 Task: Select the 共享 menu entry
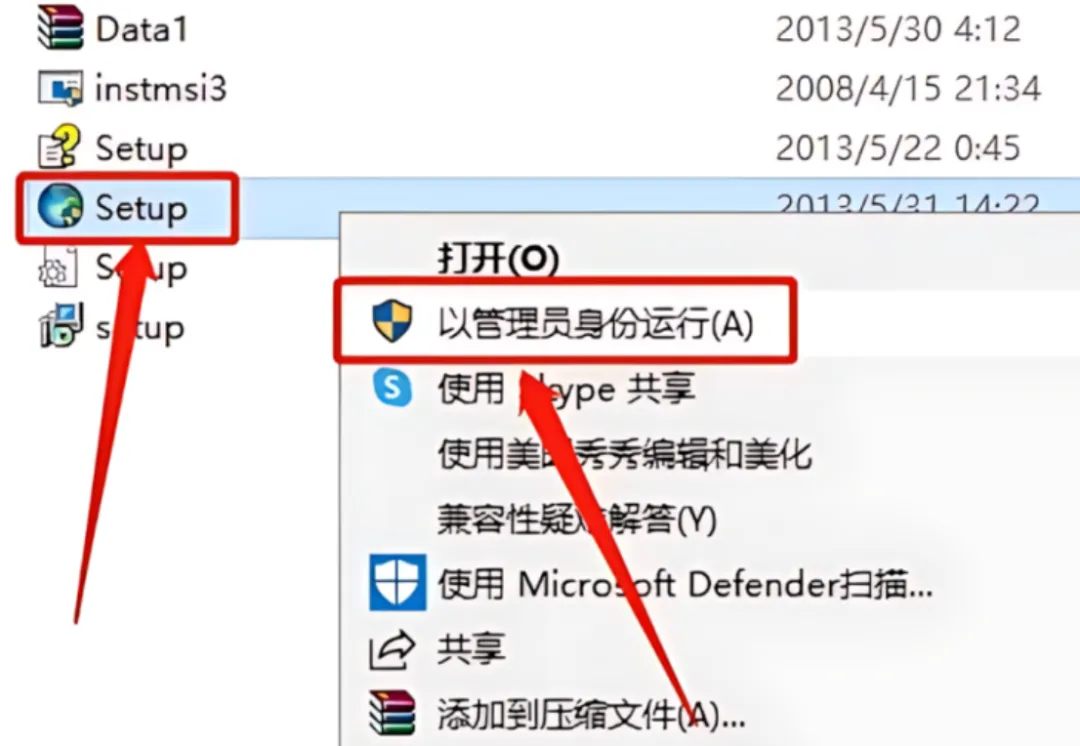(x=471, y=648)
